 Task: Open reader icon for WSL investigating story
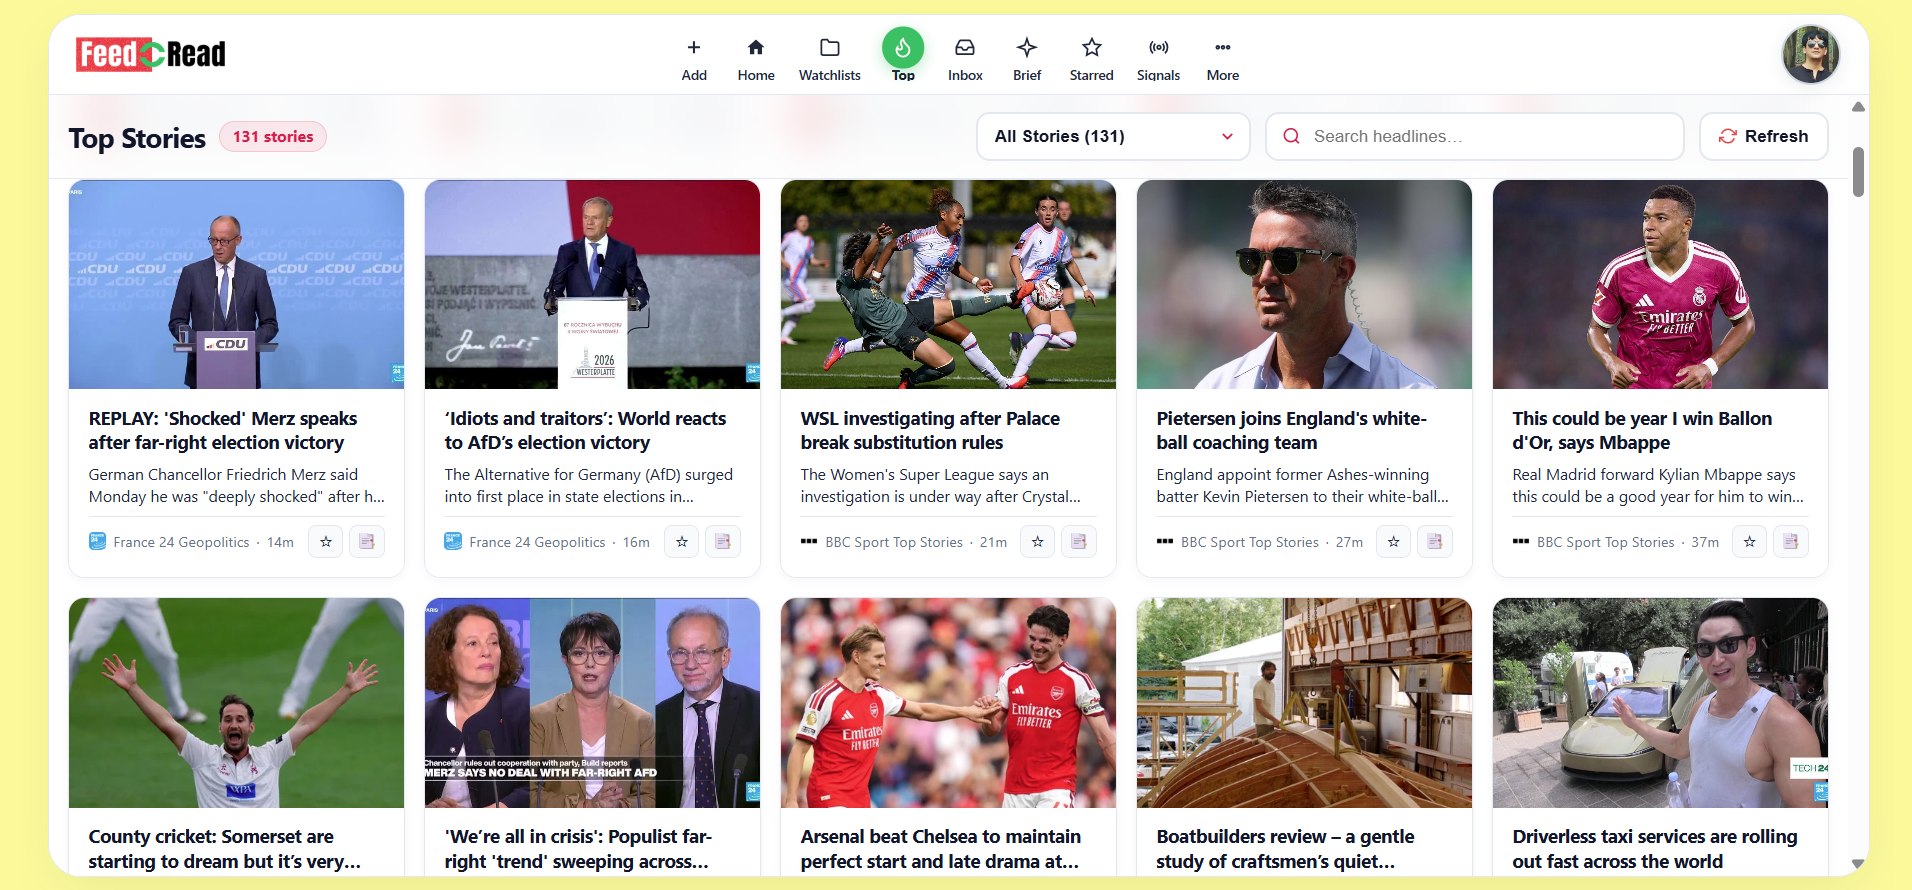pyautogui.click(x=1079, y=542)
